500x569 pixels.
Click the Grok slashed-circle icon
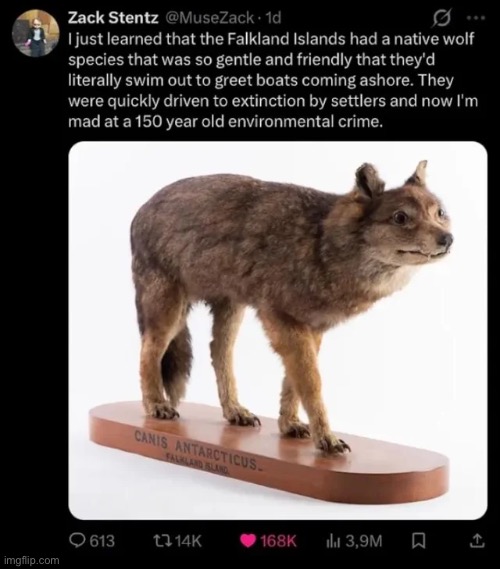[x=442, y=18]
